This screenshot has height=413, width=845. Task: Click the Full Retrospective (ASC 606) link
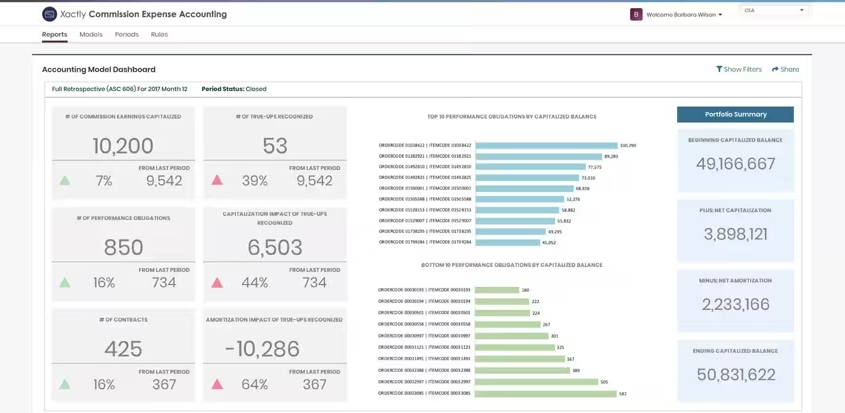pos(120,89)
